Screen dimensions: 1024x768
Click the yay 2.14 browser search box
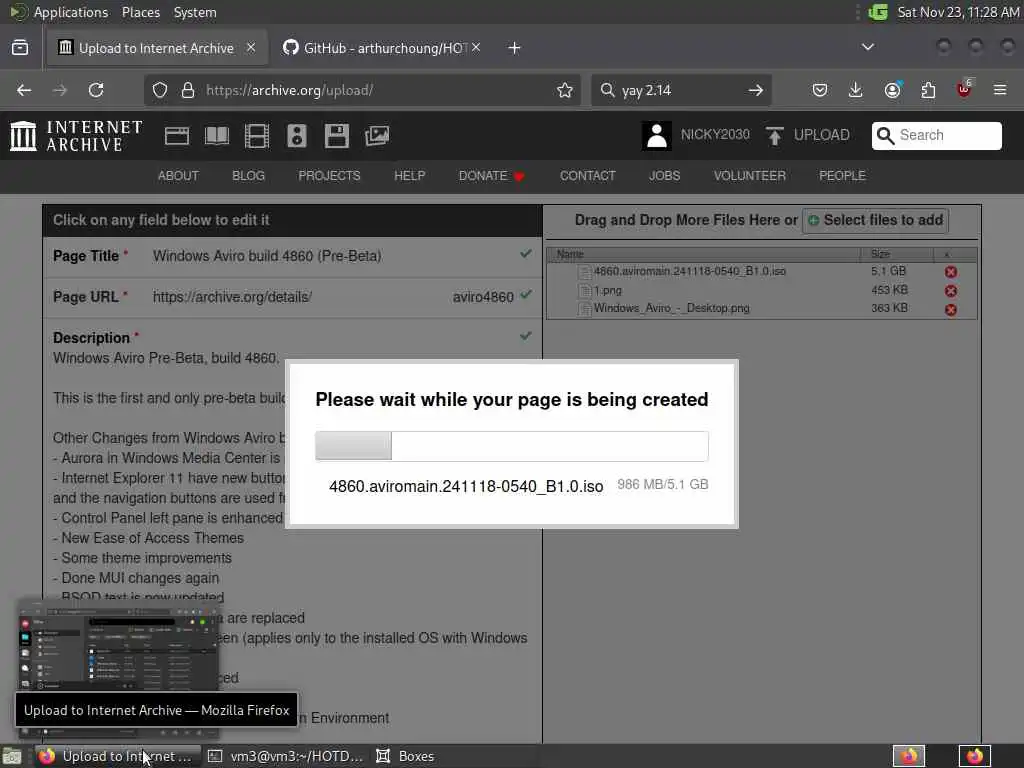tap(681, 90)
